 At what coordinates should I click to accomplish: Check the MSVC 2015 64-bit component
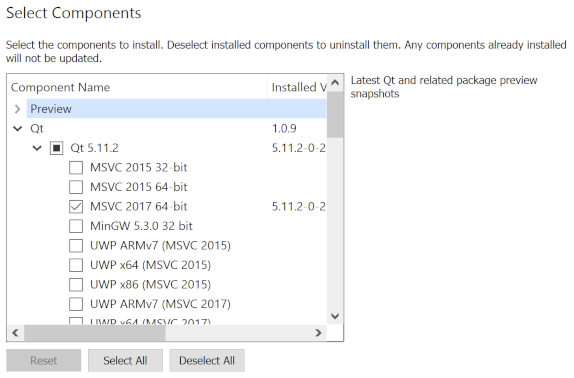[x=76, y=187]
